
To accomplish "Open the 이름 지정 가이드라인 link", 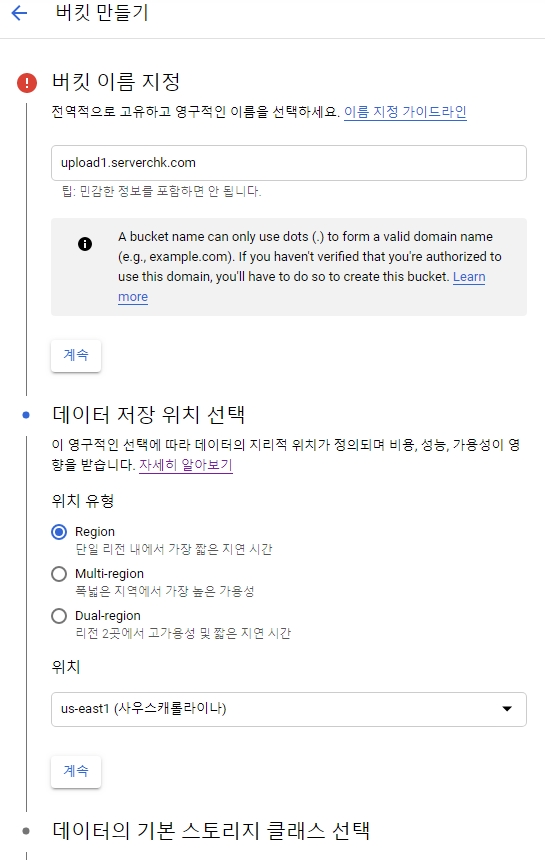I will 405,112.
